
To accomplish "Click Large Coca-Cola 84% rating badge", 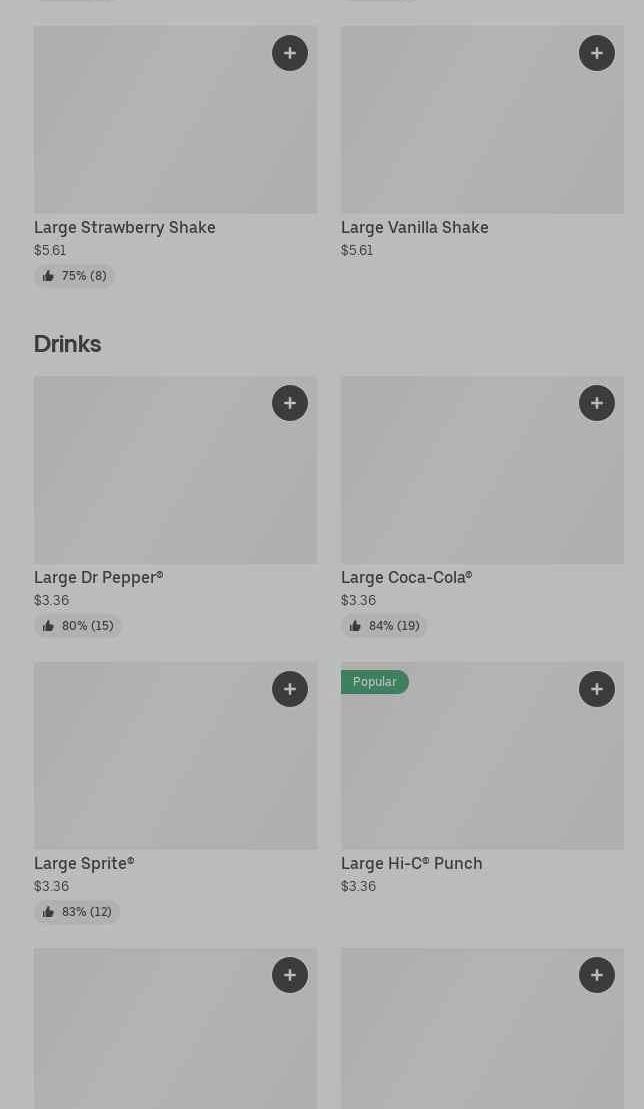I will coord(385,626).
